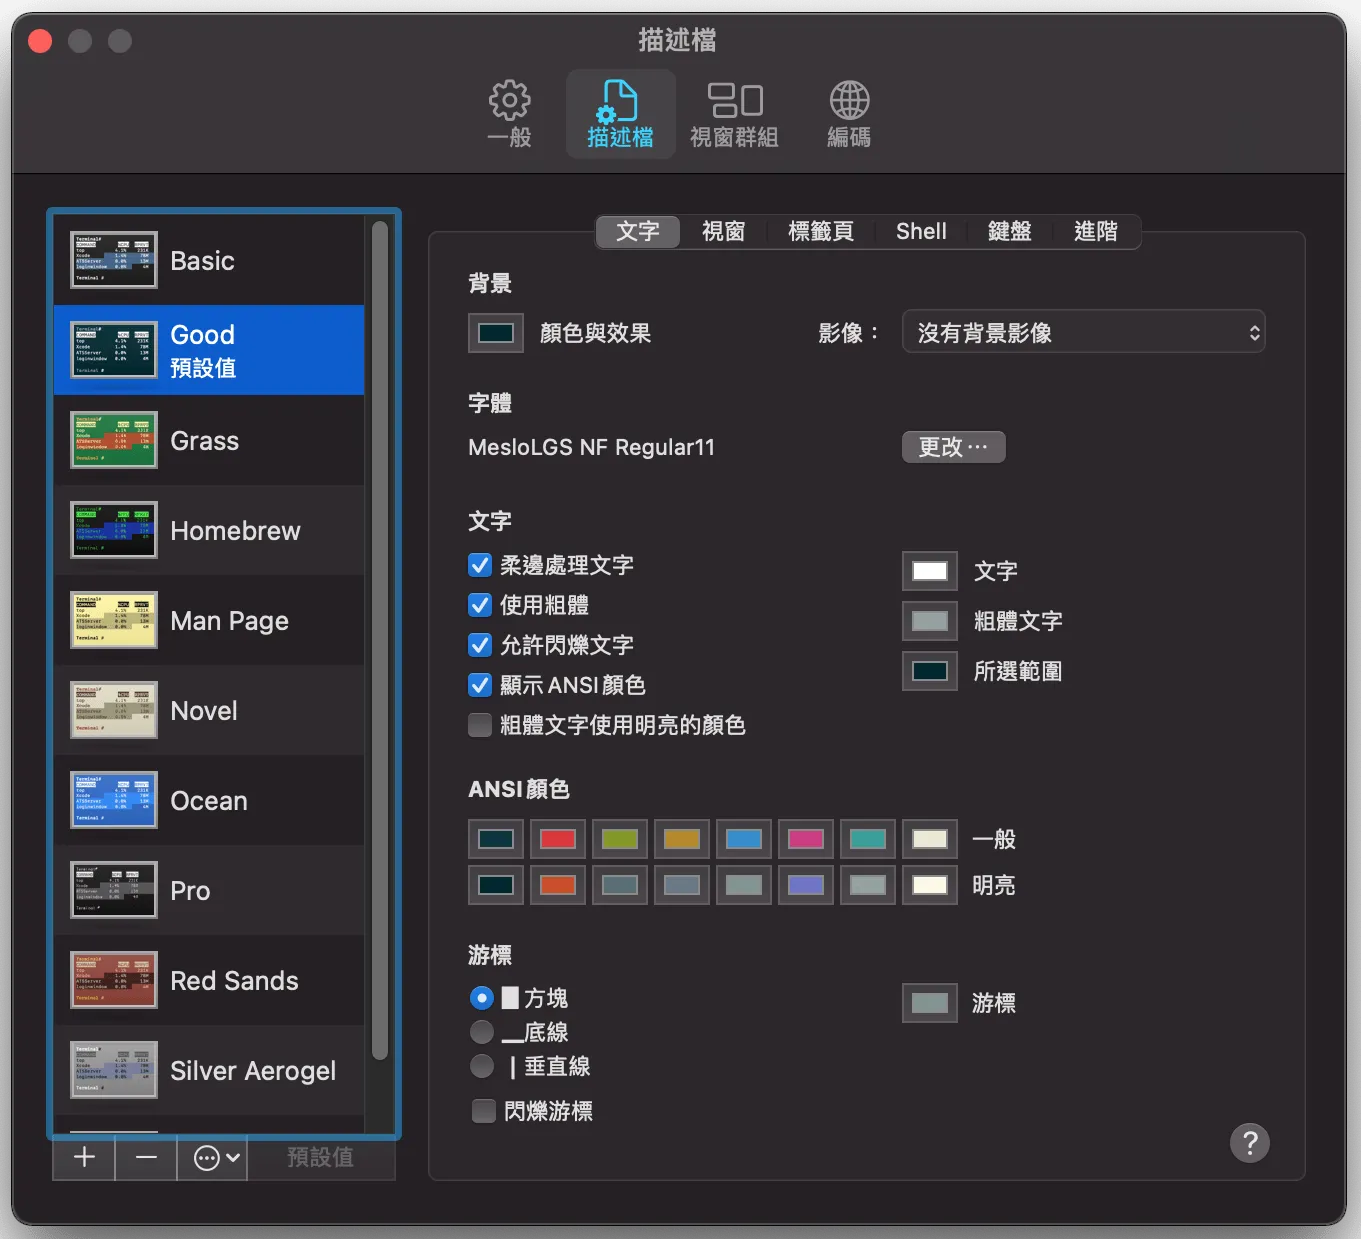Click the Red Sands profile thumbnail
This screenshot has height=1239, width=1361.
point(113,980)
